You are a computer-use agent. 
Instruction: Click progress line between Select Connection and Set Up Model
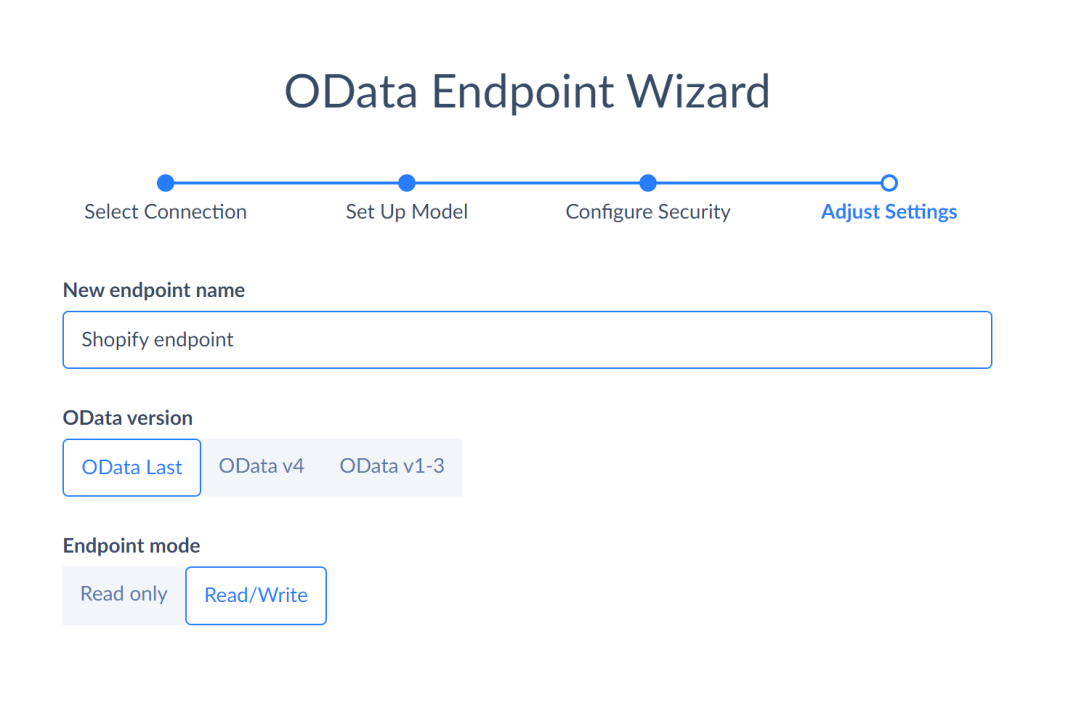[286, 183]
